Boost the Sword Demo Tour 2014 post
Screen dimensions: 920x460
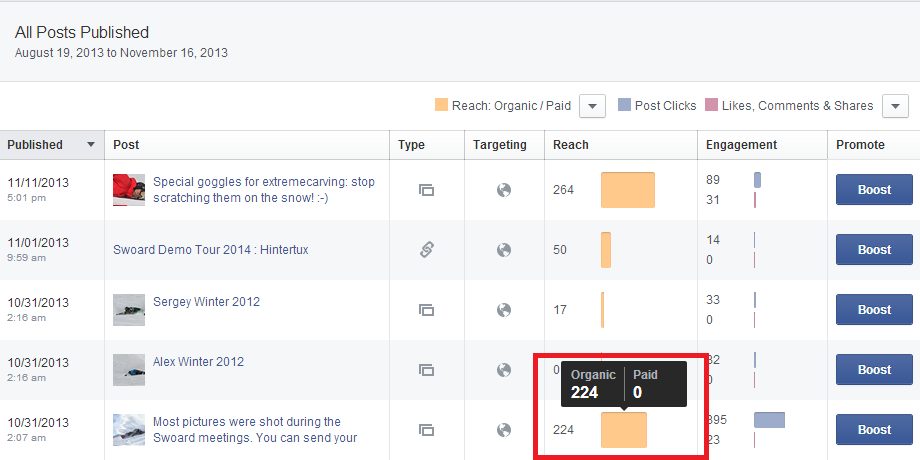point(873,250)
